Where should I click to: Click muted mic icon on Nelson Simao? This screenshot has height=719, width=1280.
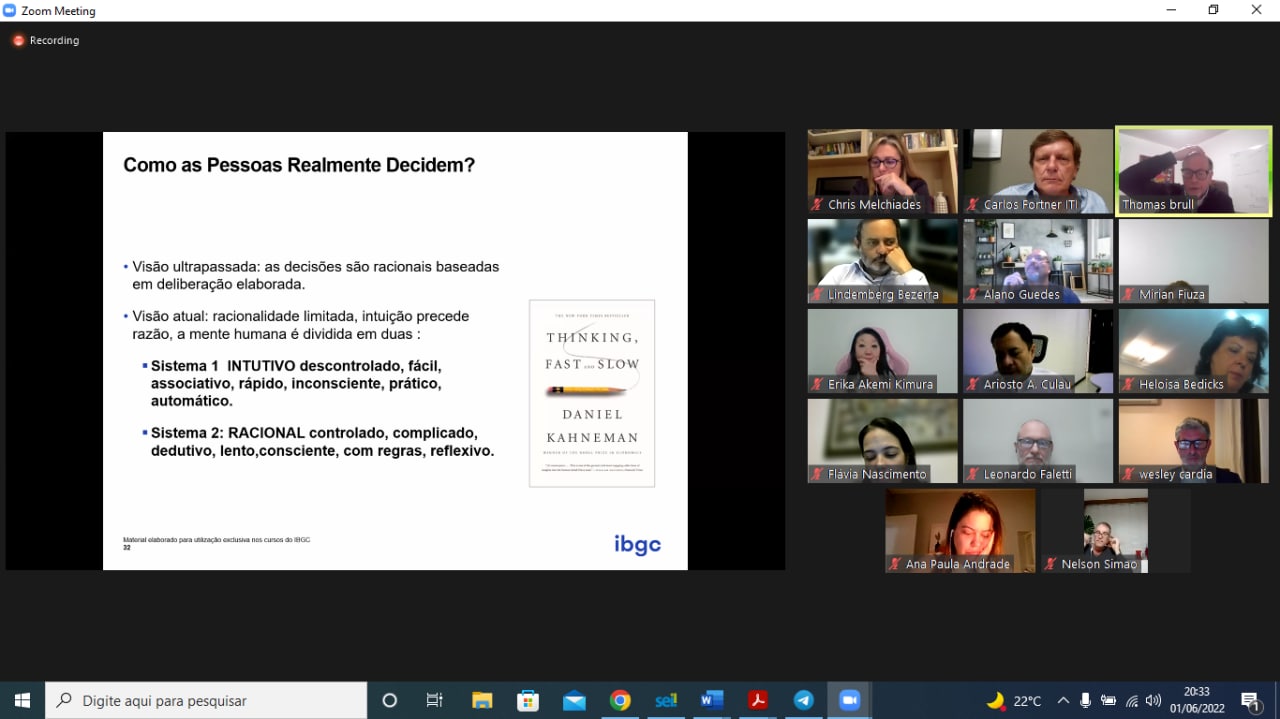click(x=1050, y=564)
